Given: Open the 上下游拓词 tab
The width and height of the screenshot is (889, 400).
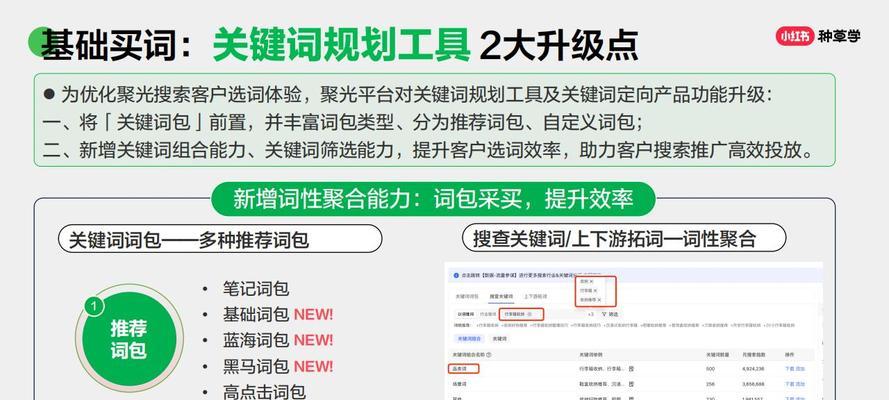Looking at the screenshot, I should click(x=536, y=296).
